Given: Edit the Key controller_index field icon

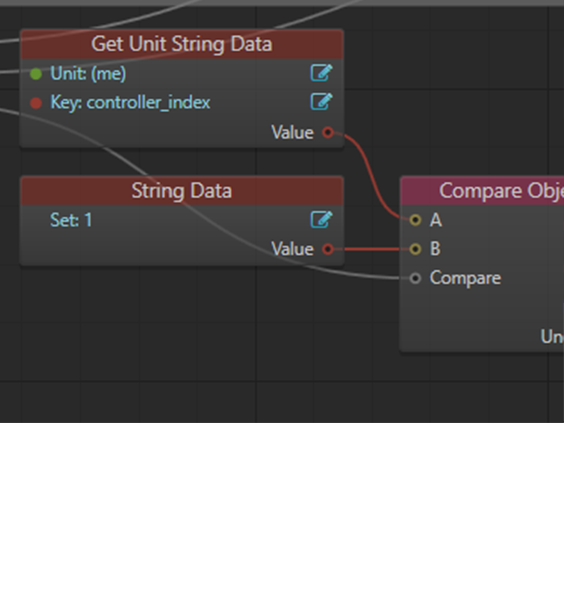Looking at the screenshot, I should (321, 102).
